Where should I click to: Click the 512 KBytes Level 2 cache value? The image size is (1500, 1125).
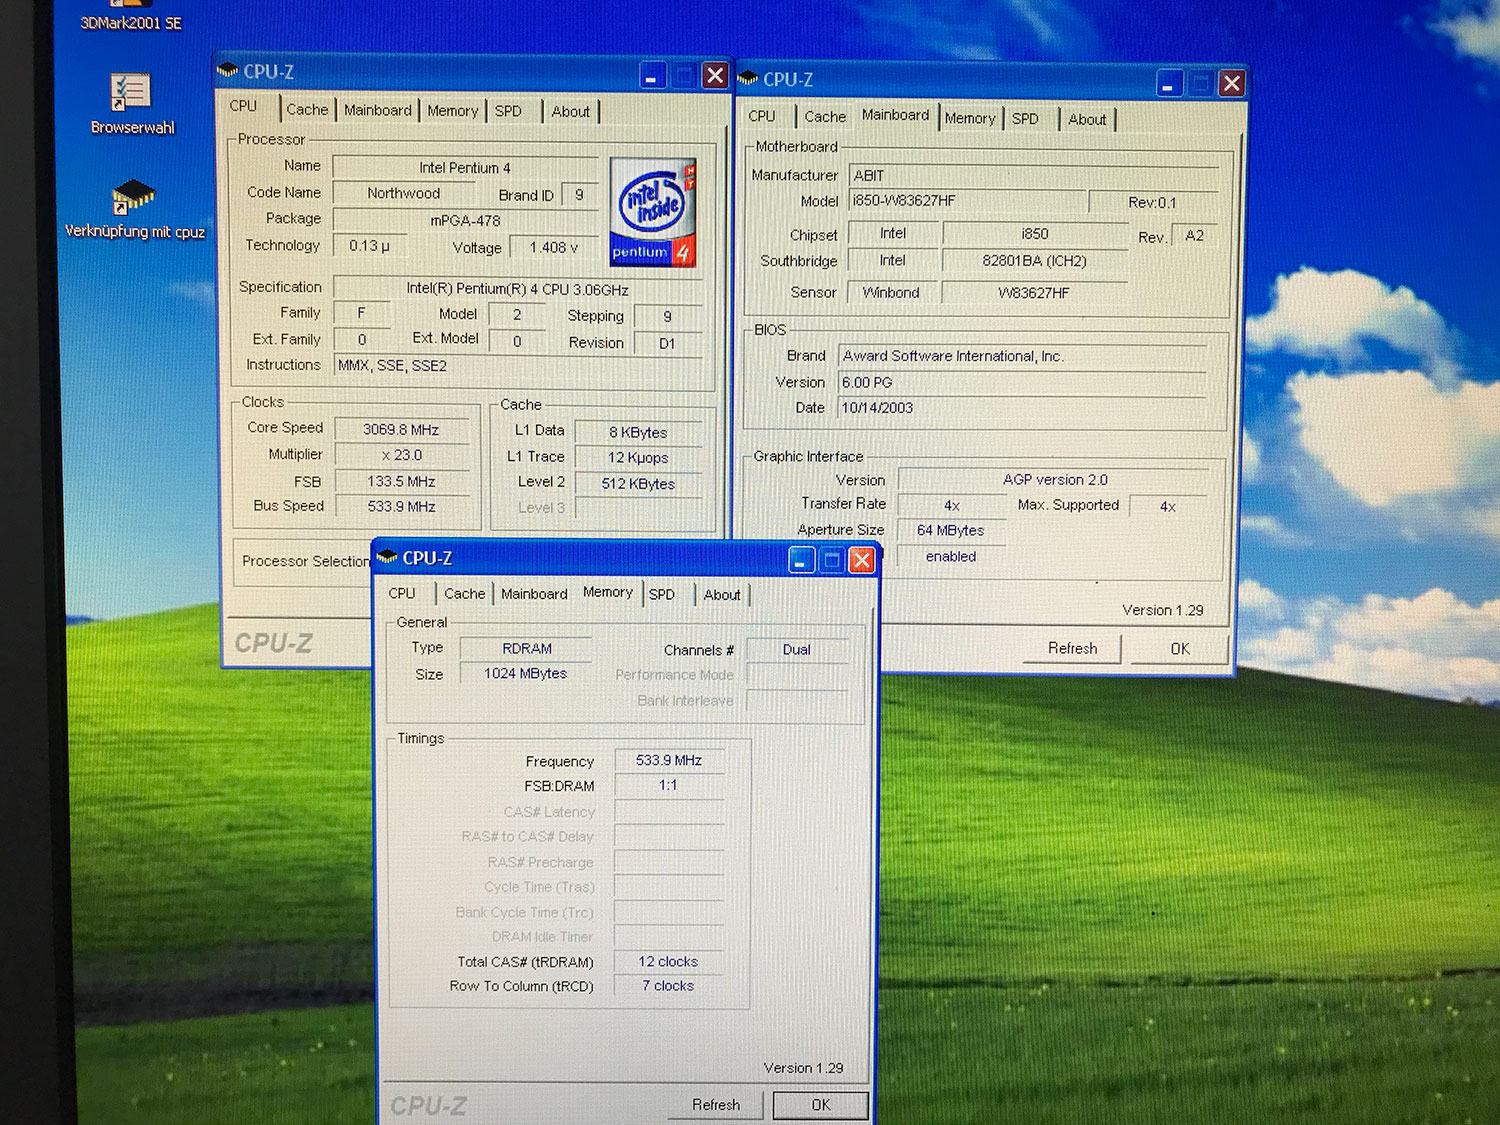pos(638,484)
